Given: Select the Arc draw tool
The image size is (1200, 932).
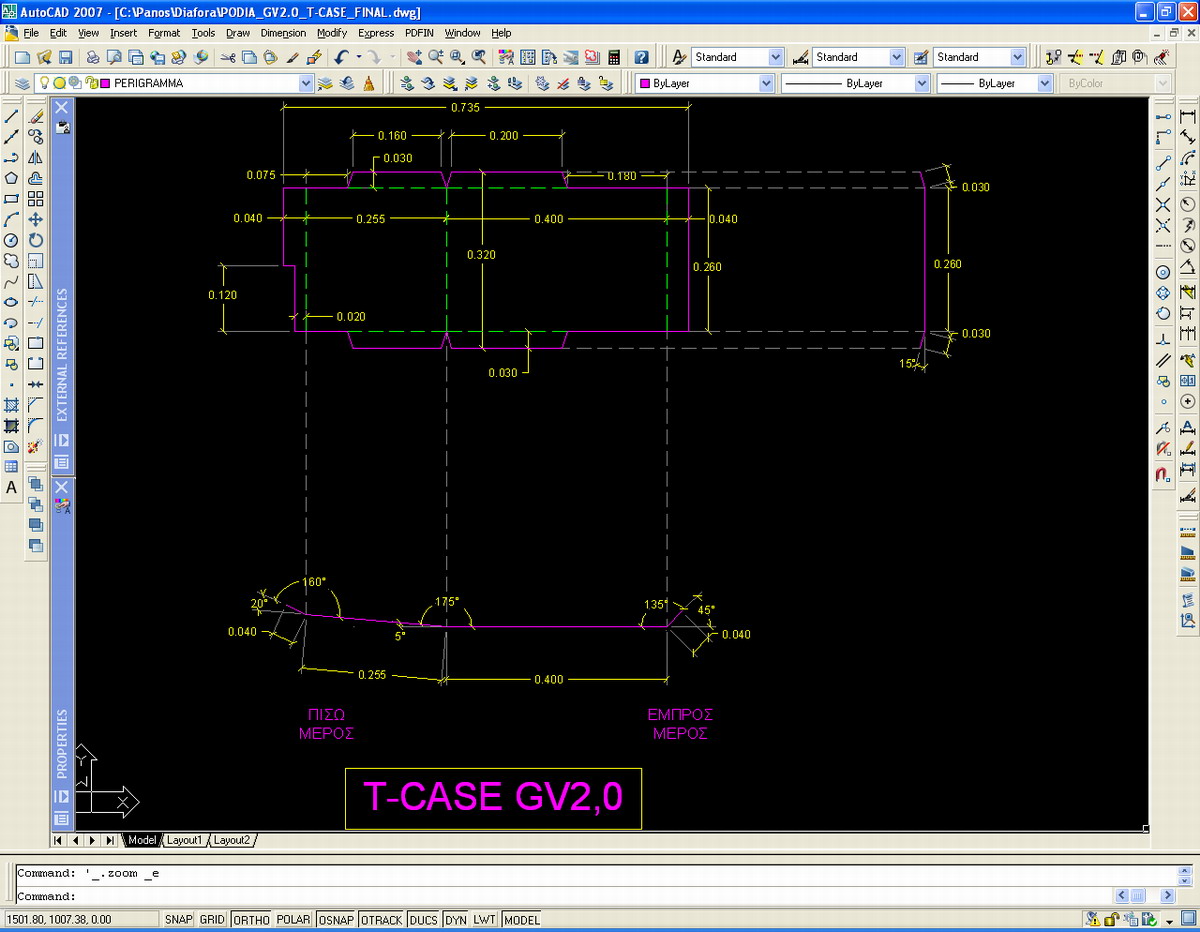Looking at the screenshot, I should (x=12, y=219).
